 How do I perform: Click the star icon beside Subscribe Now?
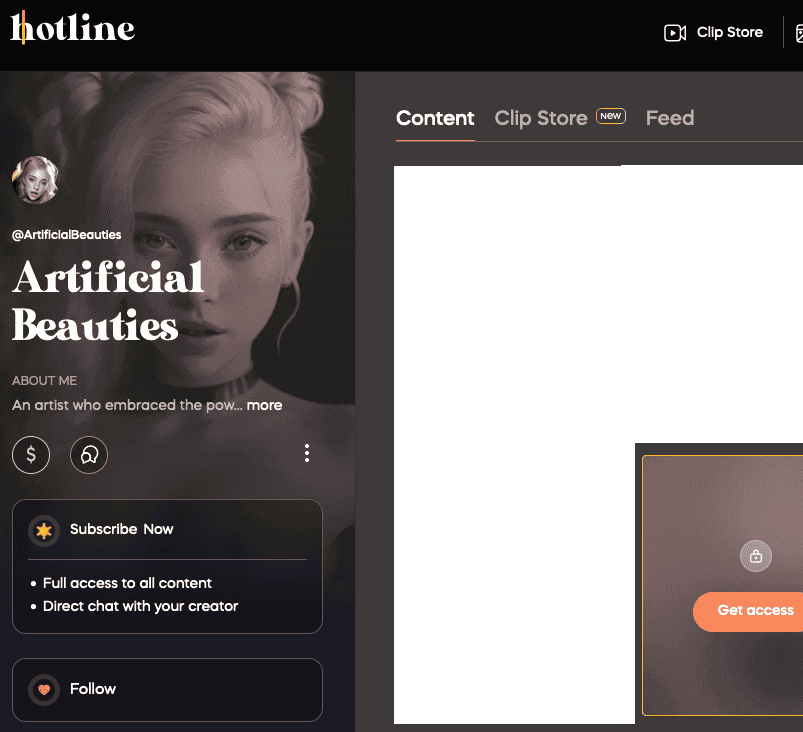coord(44,530)
